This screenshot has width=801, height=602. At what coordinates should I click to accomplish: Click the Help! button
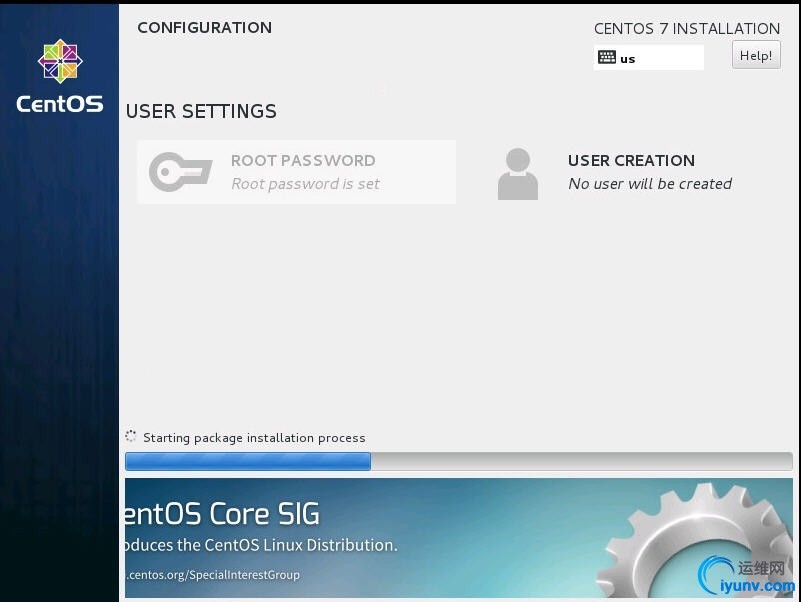click(756, 55)
